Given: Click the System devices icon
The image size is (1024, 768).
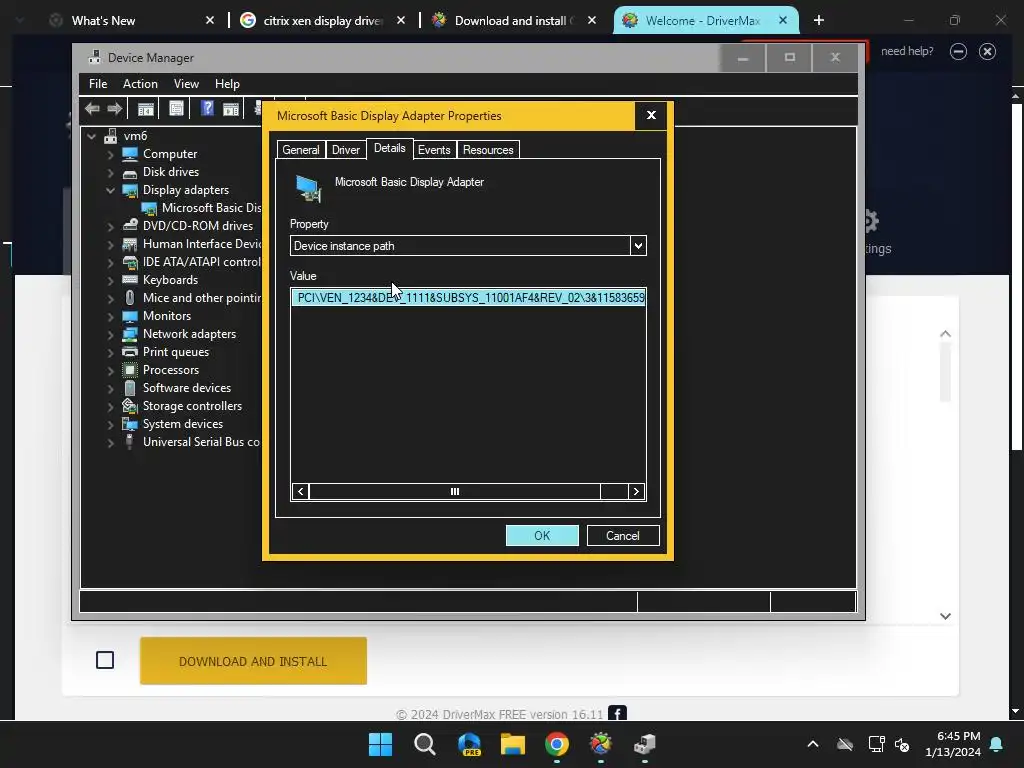Looking at the screenshot, I should click(x=130, y=424).
